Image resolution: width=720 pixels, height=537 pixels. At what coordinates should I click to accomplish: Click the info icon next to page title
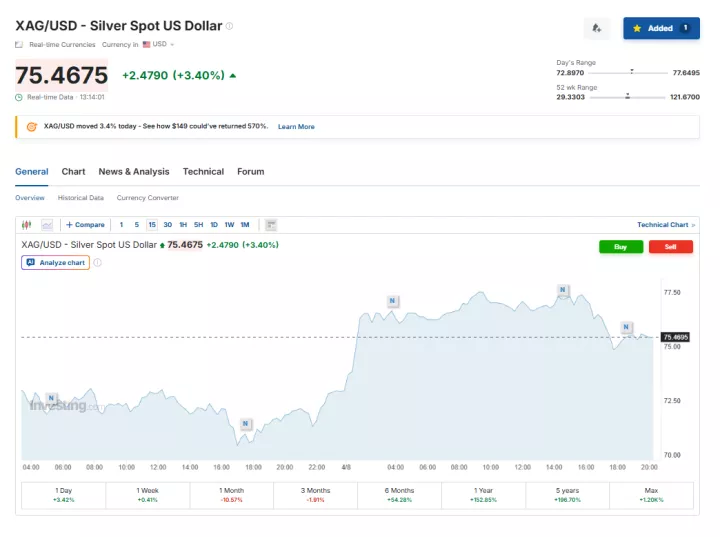(x=229, y=26)
